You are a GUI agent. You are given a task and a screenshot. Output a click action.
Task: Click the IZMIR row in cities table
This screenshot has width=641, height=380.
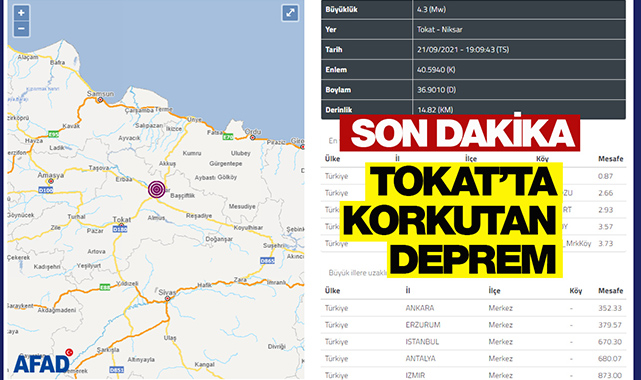(x=473, y=374)
